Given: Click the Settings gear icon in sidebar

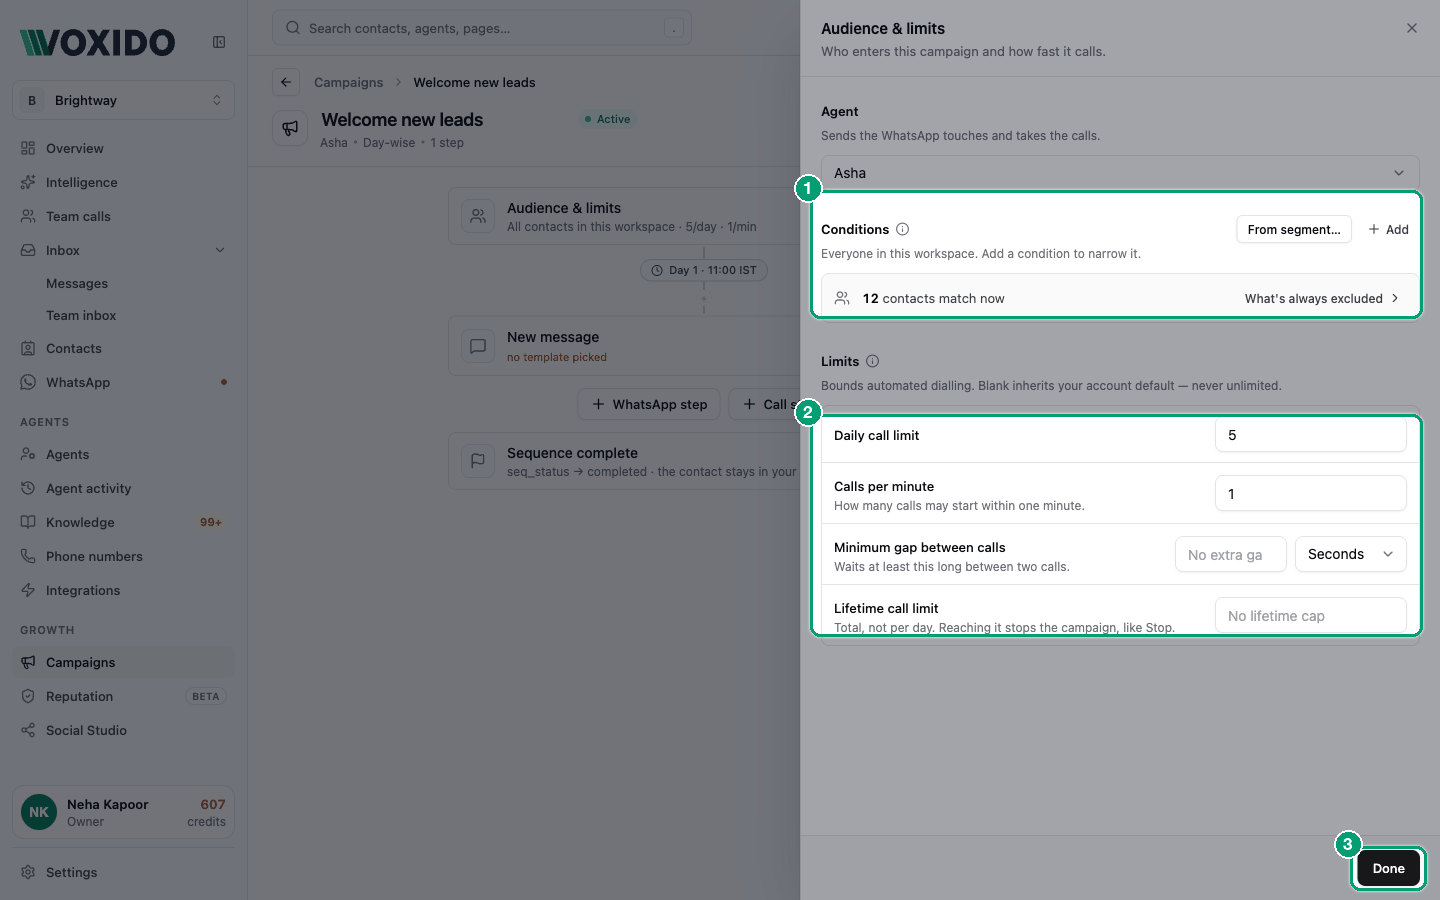Looking at the screenshot, I should tap(28, 872).
